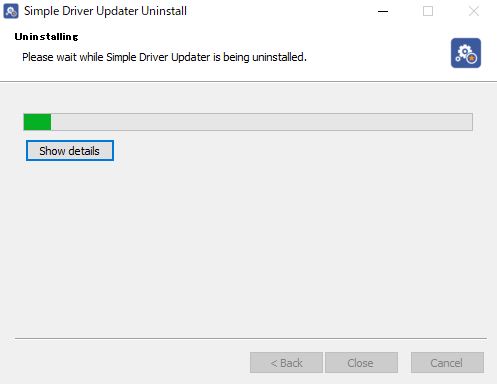Click the disabled Back button
Screen dimensions: 497x384
[286, 362]
